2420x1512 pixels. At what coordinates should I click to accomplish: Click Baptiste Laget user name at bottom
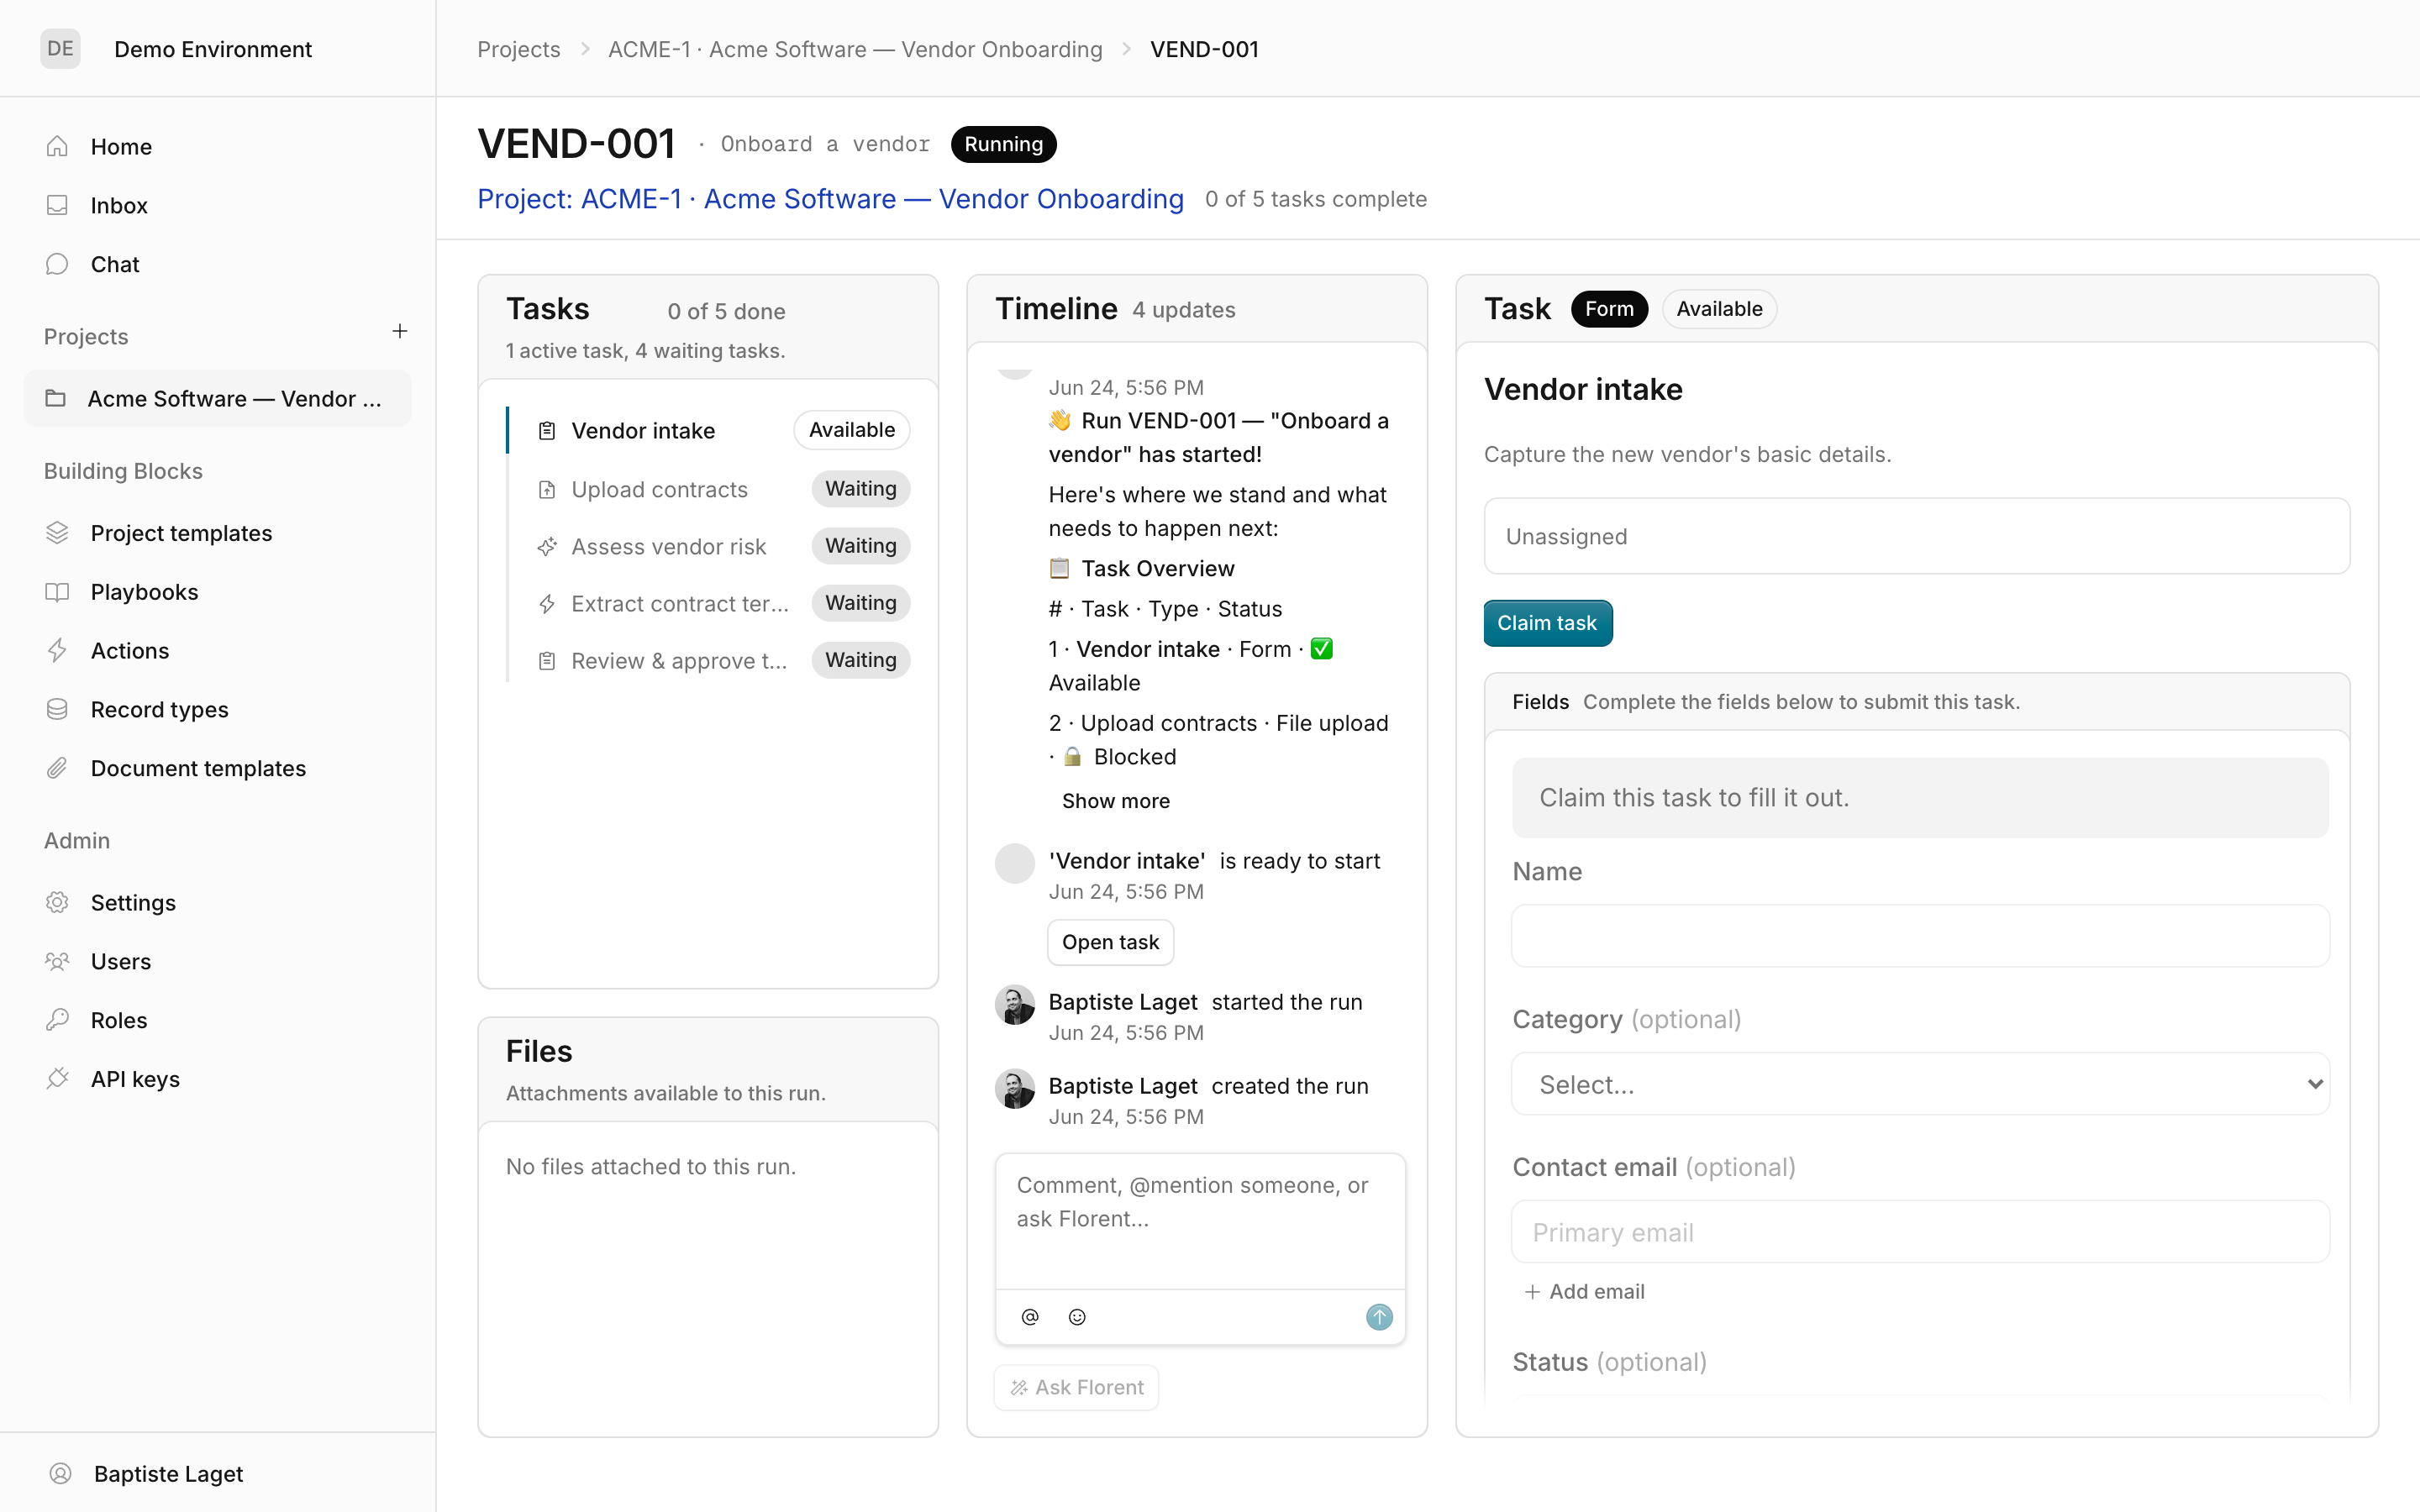click(168, 1473)
